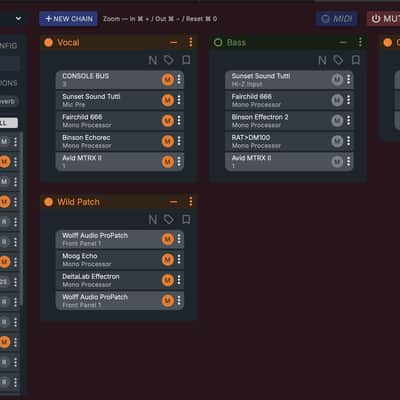Open Bass chain three-dot menu
The image size is (400, 400).
point(360,42)
